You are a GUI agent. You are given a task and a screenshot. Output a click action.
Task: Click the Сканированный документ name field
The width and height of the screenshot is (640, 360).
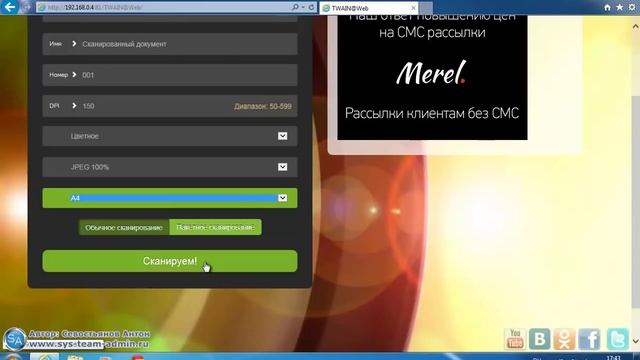[x=170, y=44]
